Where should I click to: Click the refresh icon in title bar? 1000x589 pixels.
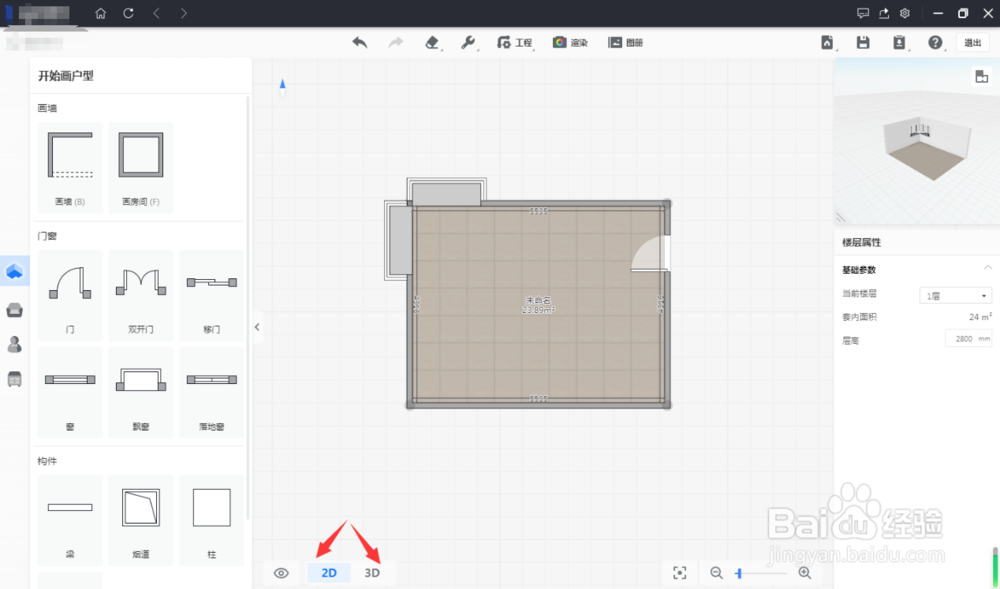(129, 13)
